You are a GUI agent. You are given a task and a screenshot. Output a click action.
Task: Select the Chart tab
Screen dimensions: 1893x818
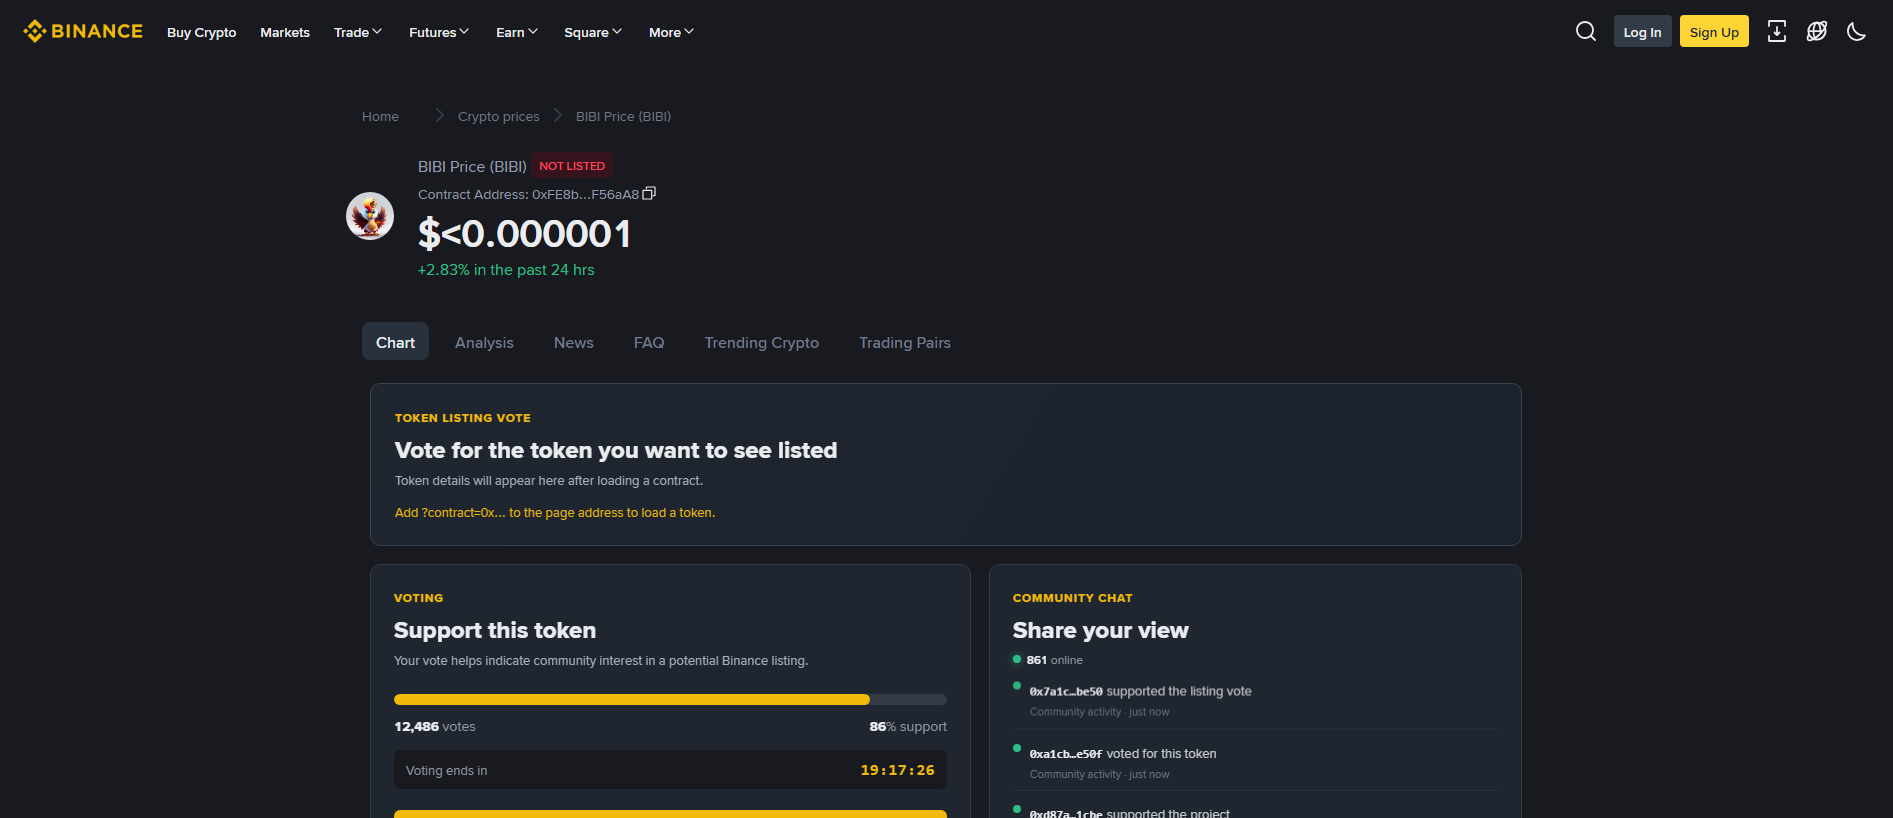coord(395,342)
